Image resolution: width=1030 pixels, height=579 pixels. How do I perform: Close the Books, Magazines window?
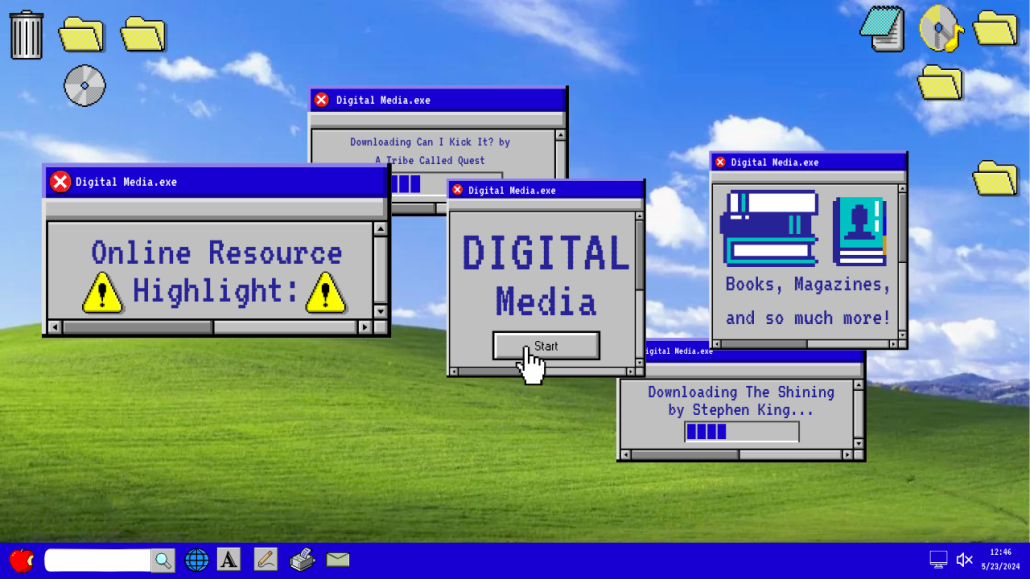click(x=721, y=162)
